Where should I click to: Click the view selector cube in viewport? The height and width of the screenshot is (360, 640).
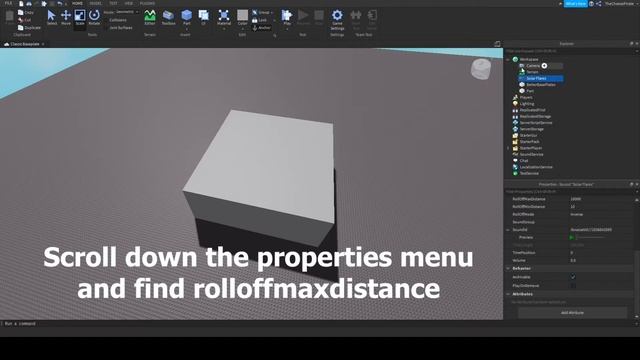[x=481, y=69]
